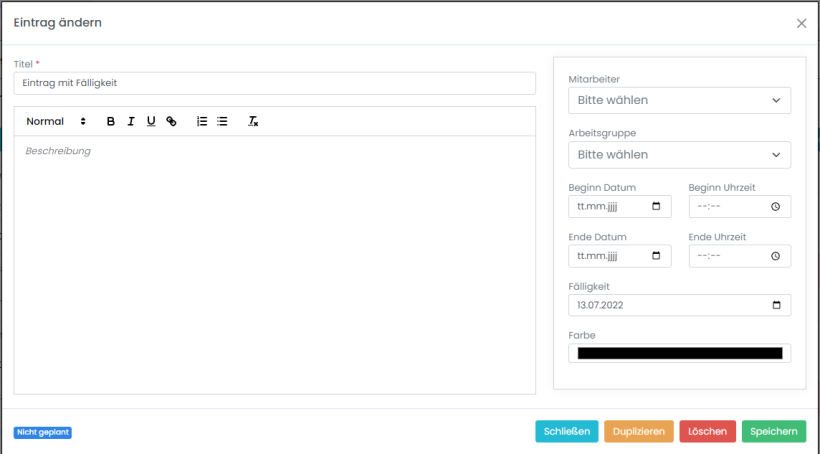
Task: Apply italic formatting in the editor
Action: coord(131,121)
